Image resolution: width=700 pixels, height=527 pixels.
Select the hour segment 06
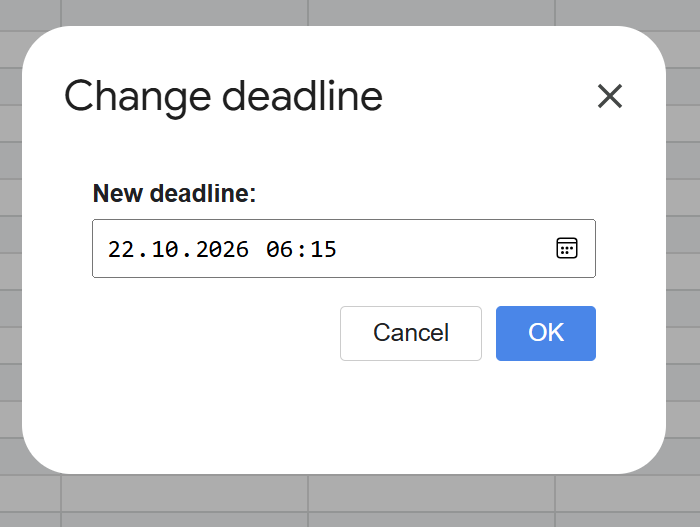click(279, 249)
